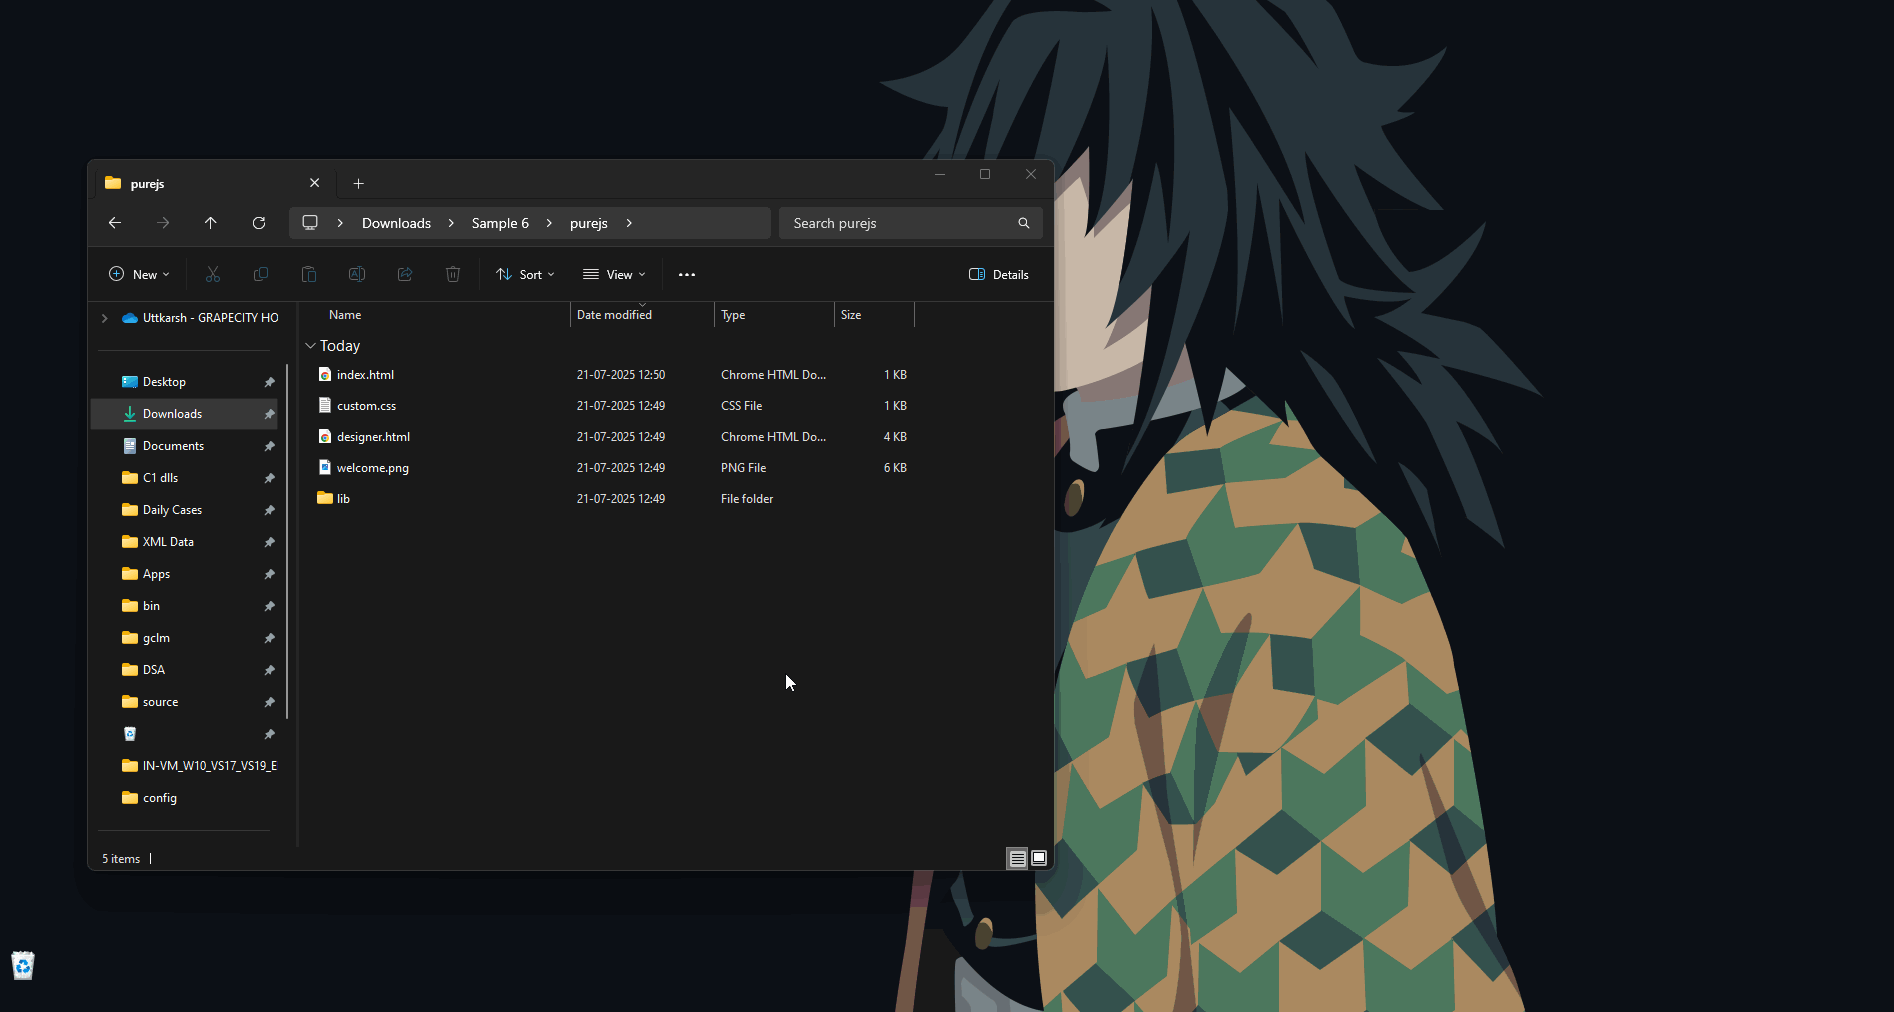This screenshot has width=1894, height=1012.
Task: Open Apps folder in sidebar
Action: (x=184, y=574)
